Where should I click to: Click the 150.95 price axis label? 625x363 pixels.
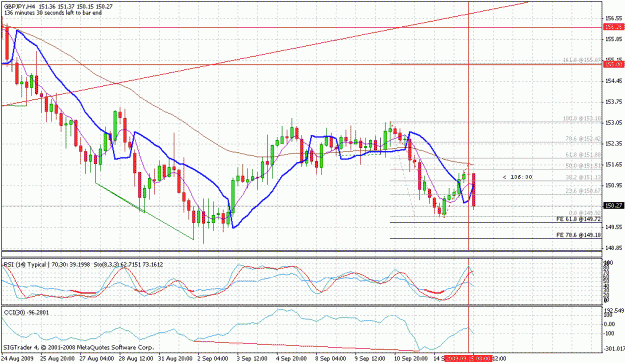[613, 185]
